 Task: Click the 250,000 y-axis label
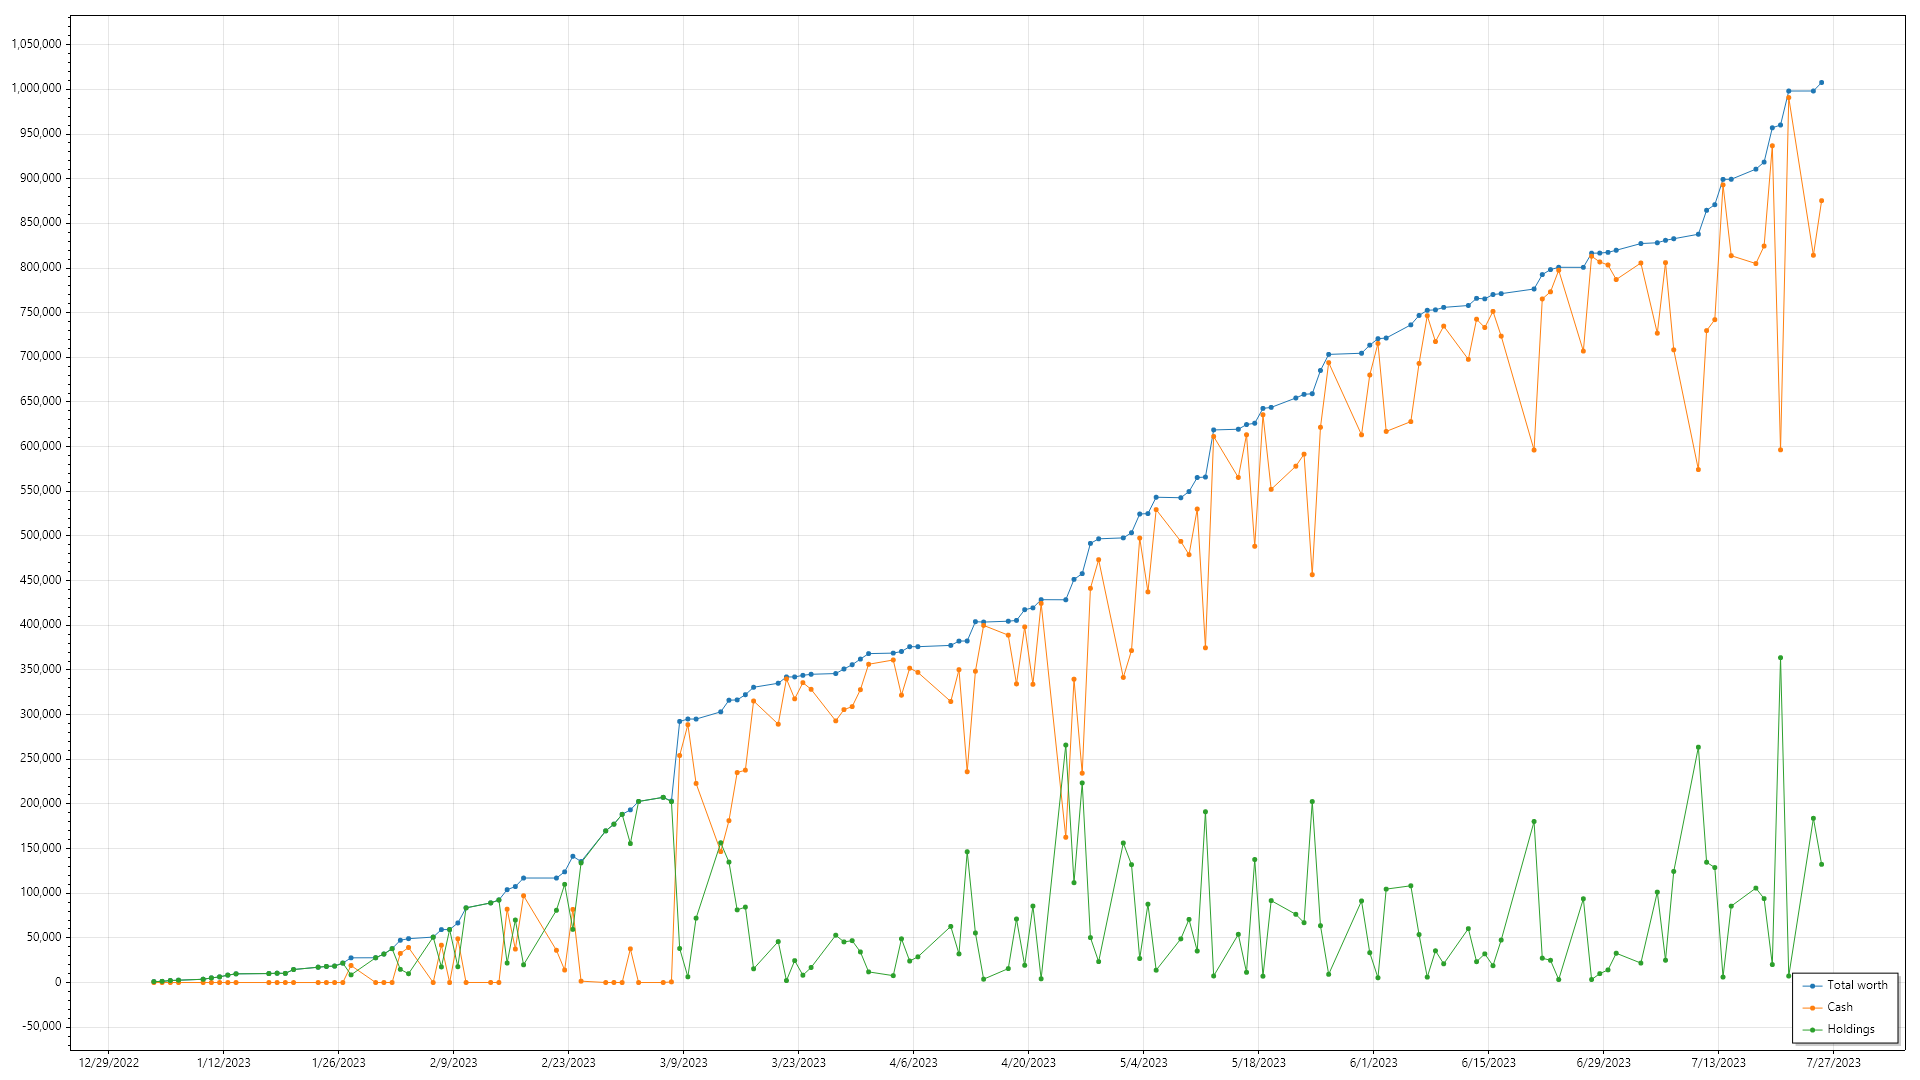[x=39, y=758]
